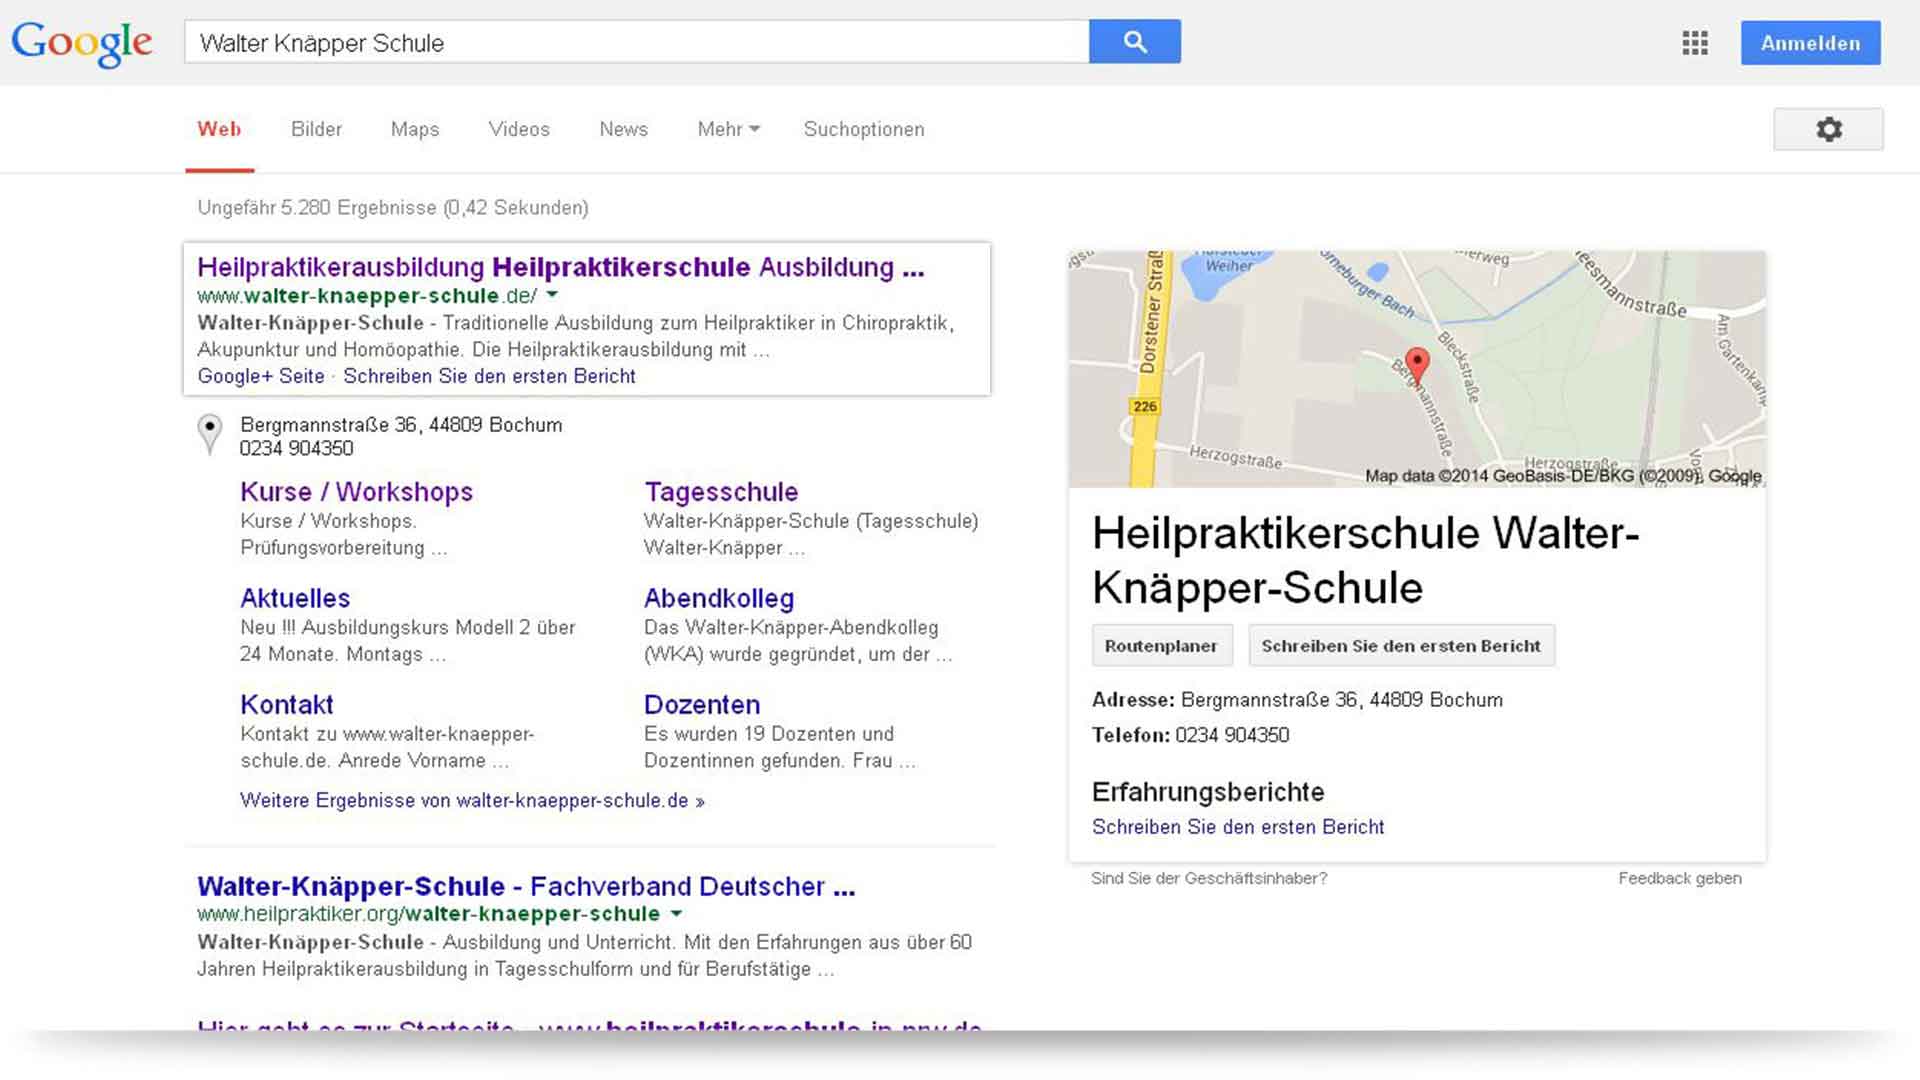The width and height of the screenshot is (1920, 1080).
Task: Open the settings gear menu
Action: tap(1829, 129)
